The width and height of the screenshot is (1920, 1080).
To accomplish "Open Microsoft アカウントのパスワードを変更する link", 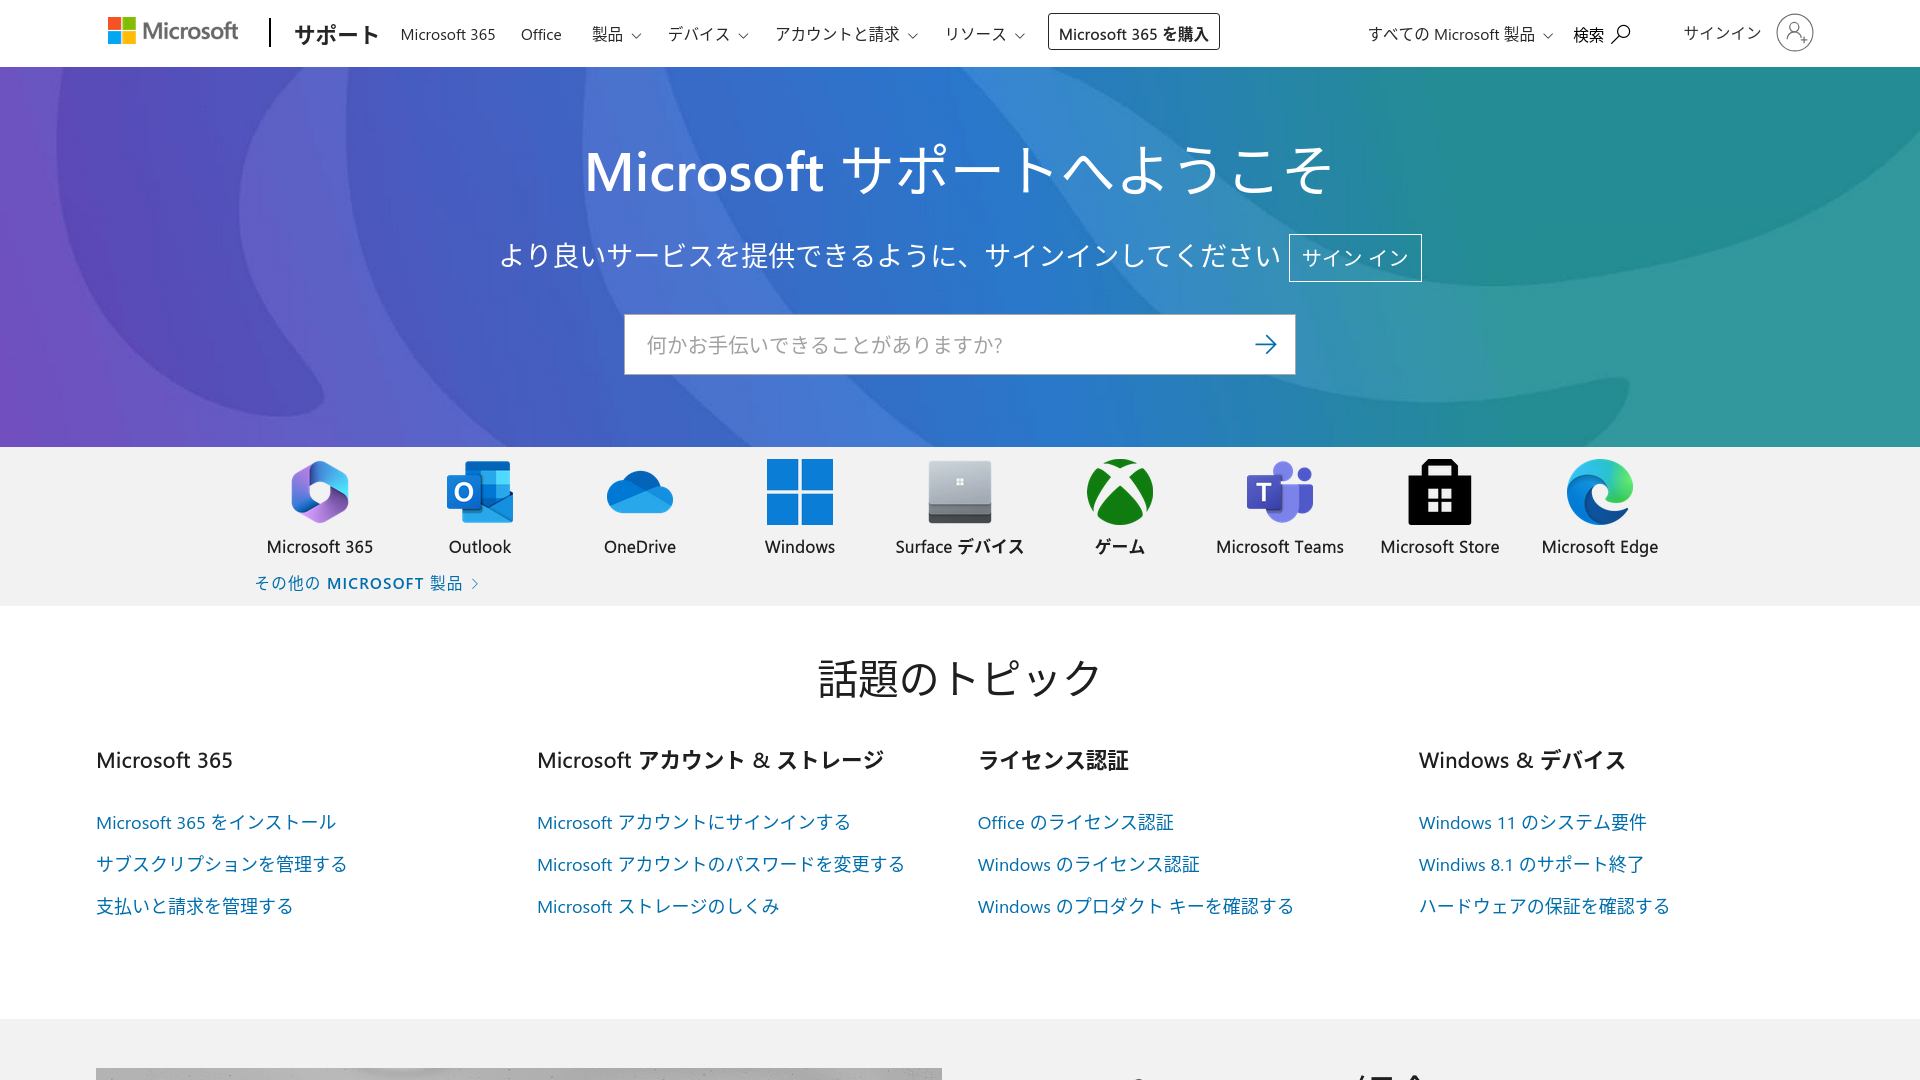I will pos(720,864).
